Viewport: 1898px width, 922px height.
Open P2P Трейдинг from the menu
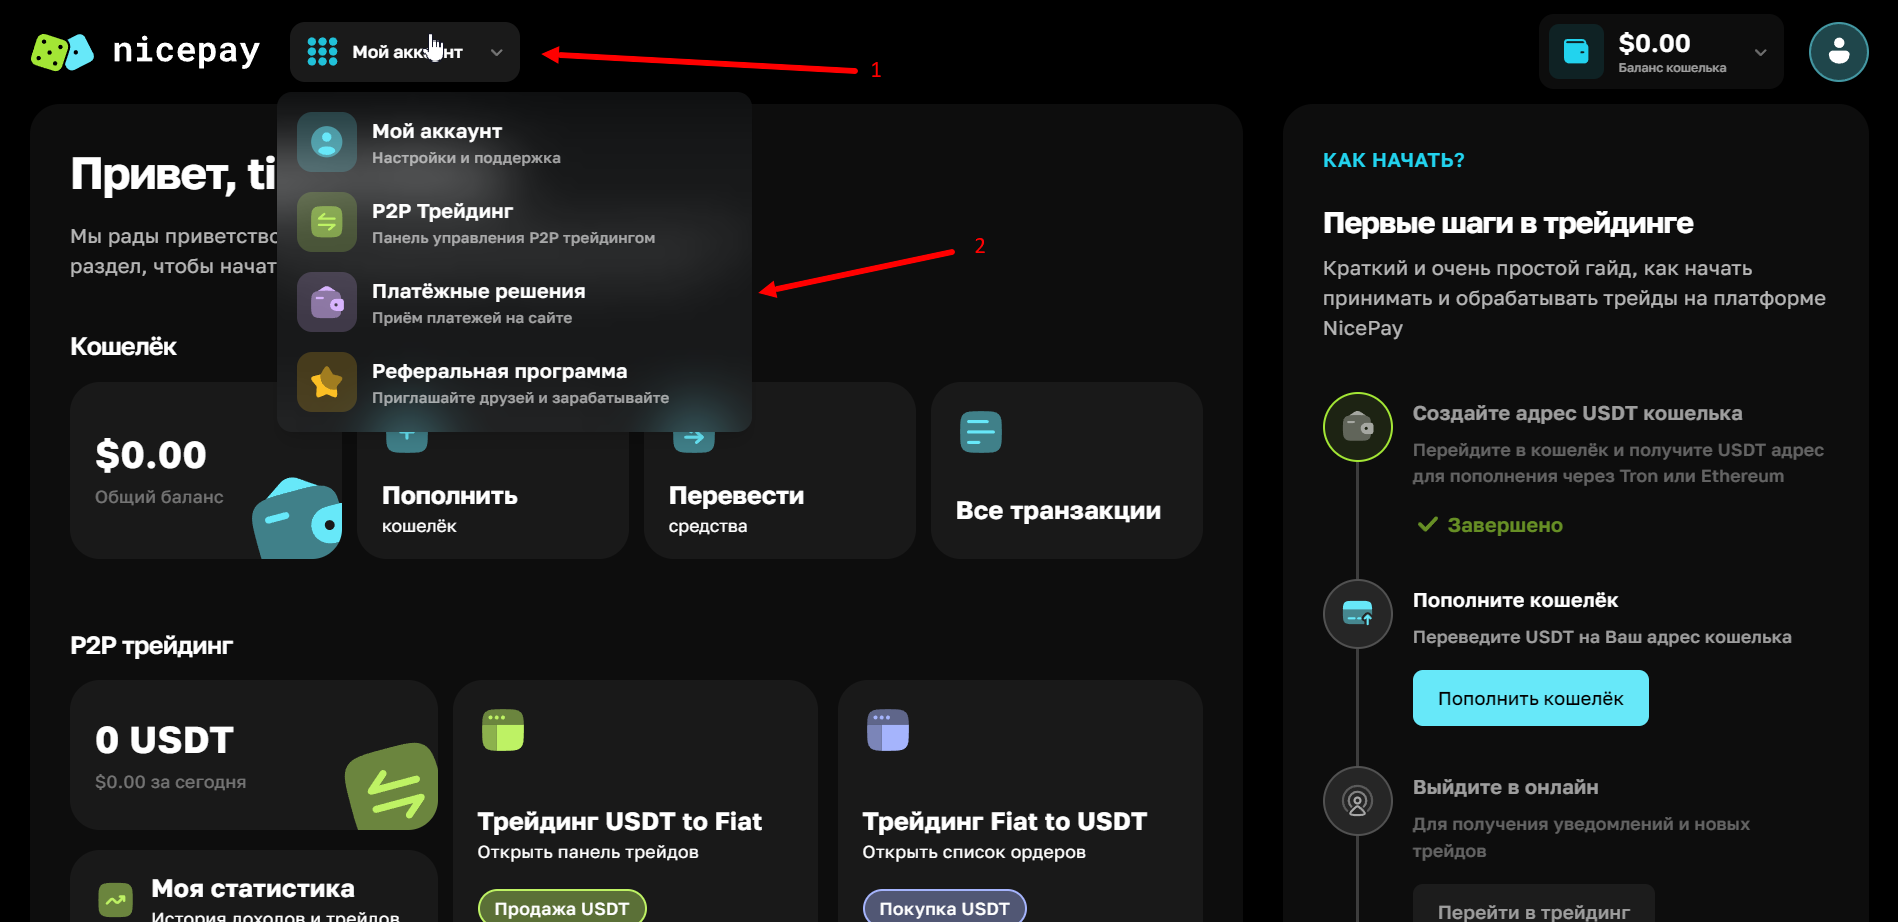(x=514, y=222)
